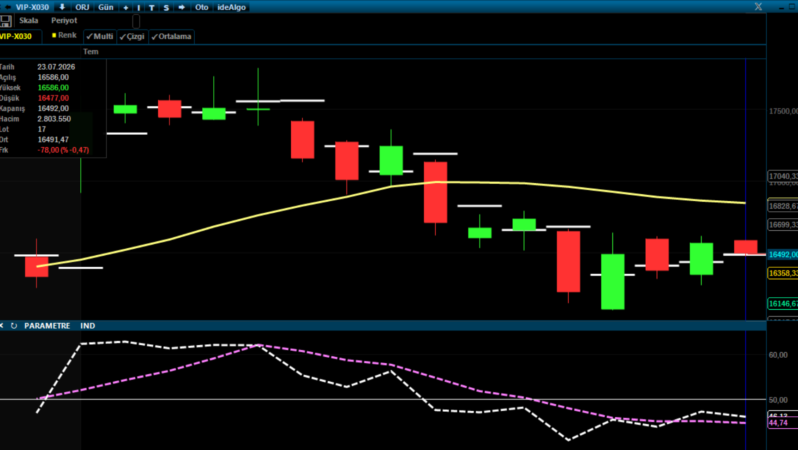Click the green 16146,67 price axis label
This screenshot has height=450, width=798.
pos(783,304)
